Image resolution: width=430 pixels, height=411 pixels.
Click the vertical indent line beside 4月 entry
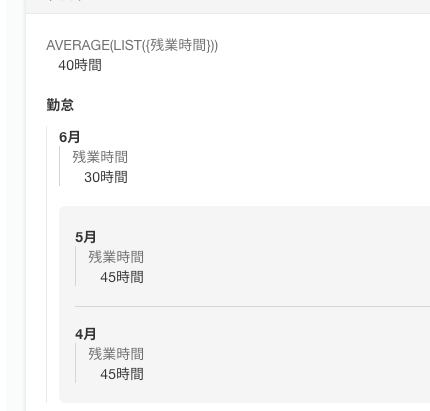[x=75, y=363]
